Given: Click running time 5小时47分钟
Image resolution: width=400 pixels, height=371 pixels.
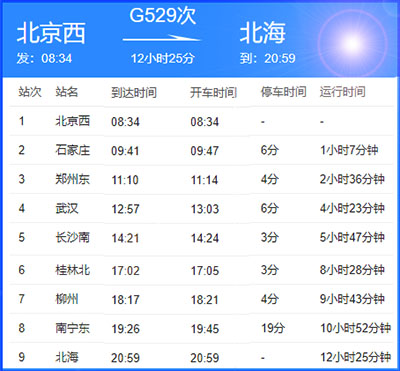Looking at the screenshot, I should click(352, 238).
